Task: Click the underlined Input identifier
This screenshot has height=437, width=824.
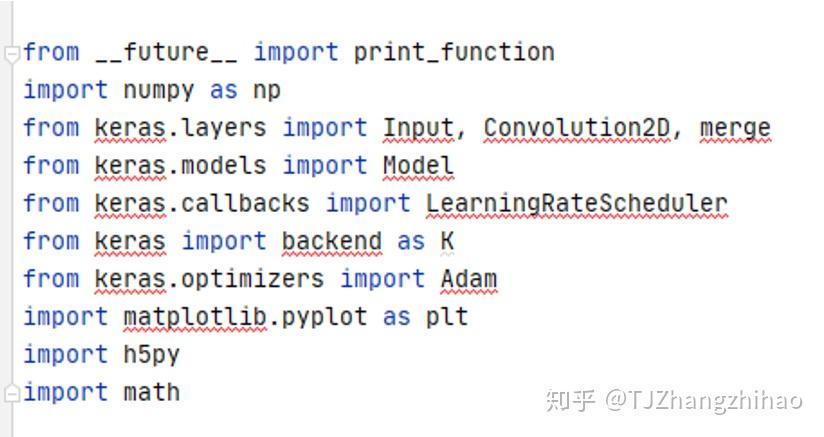Action: coord(418,128)
